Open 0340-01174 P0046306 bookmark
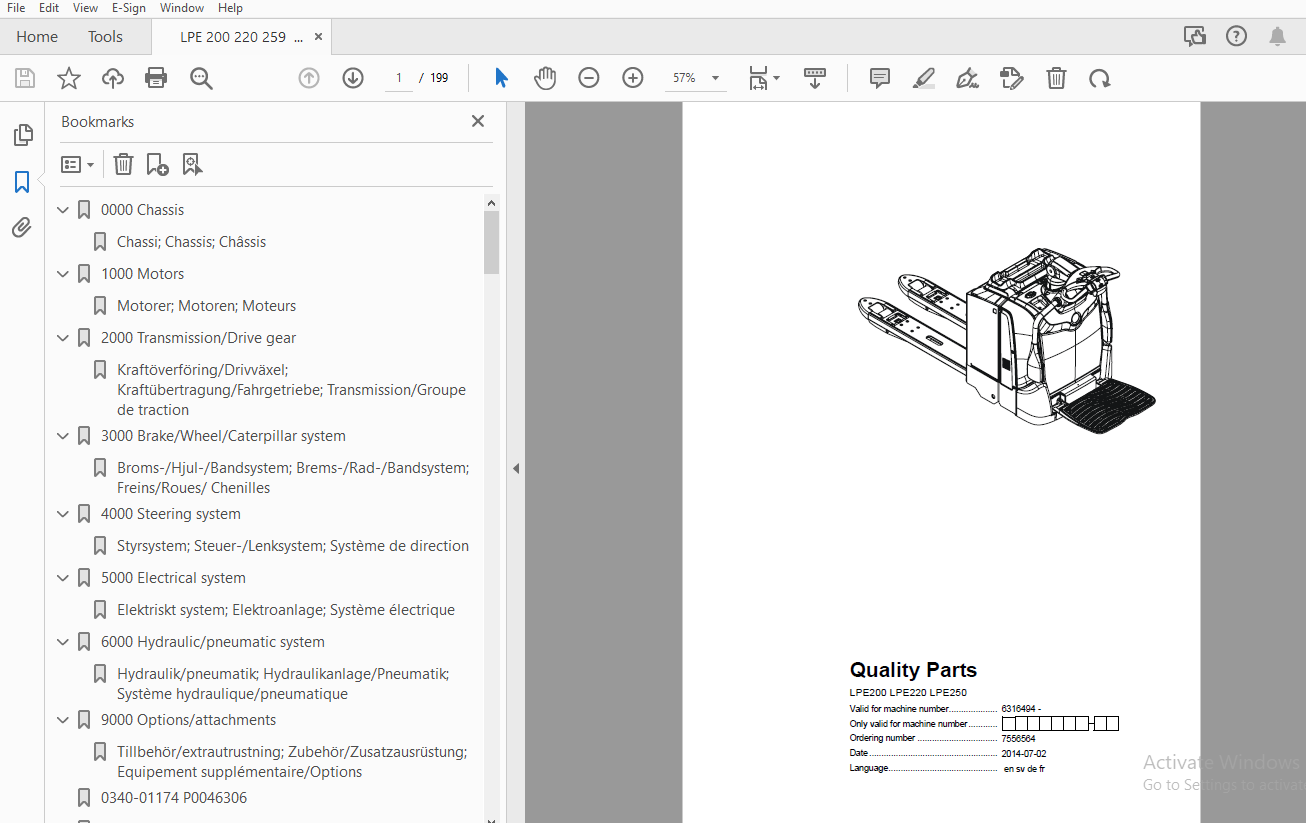The image size is (1306, 823). [174, 798]
